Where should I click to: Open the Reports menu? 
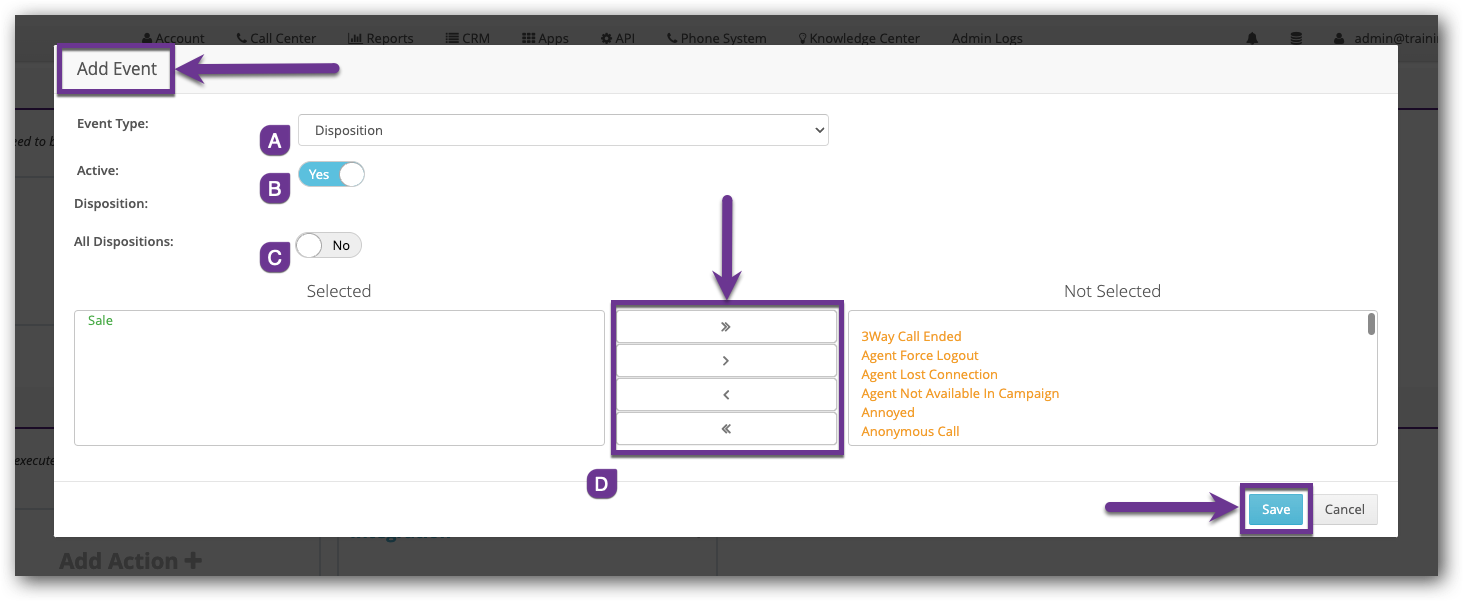point(381,38)
